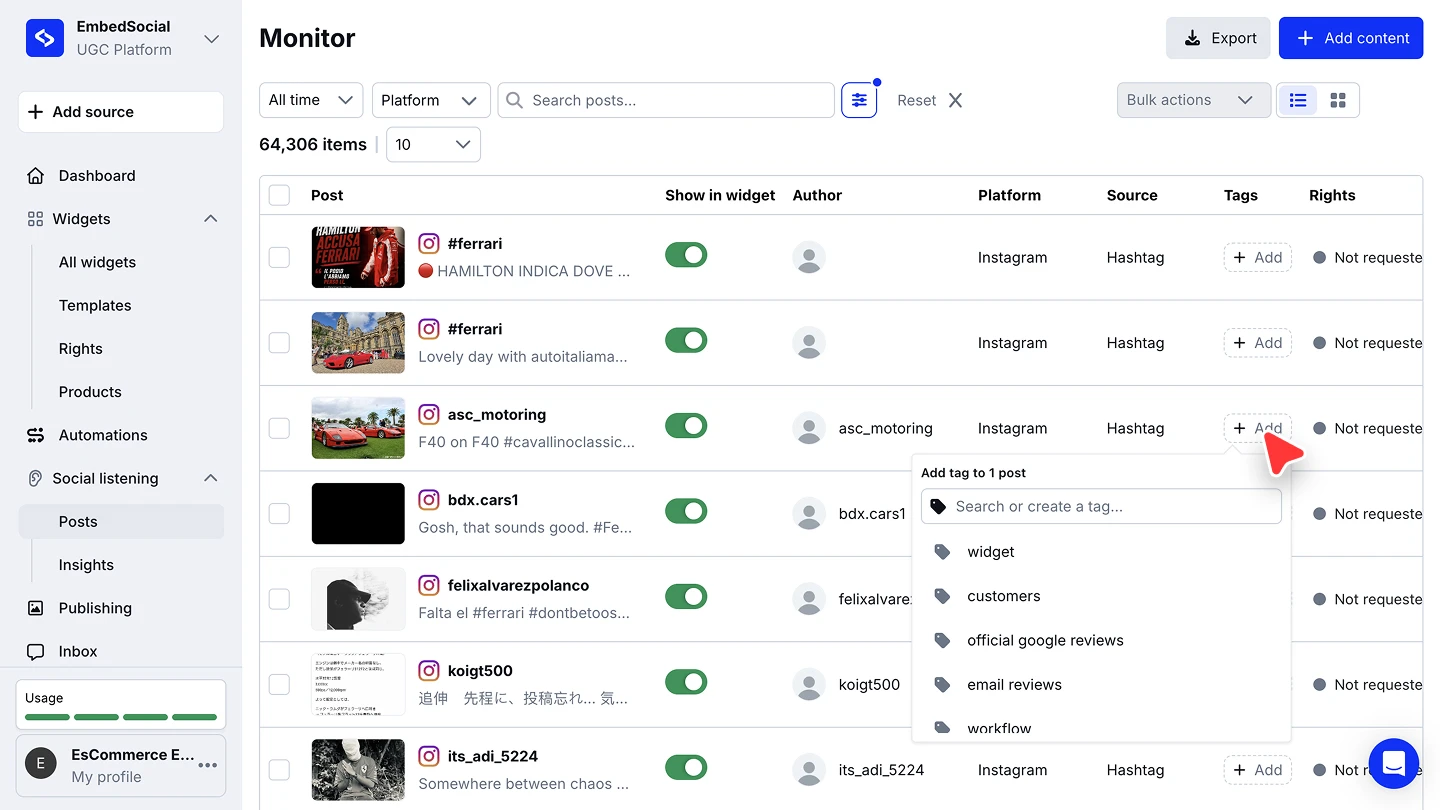Click the Instagram icon on bdx.cars1 row
The image size is (1440, 810).
point(429,500)
